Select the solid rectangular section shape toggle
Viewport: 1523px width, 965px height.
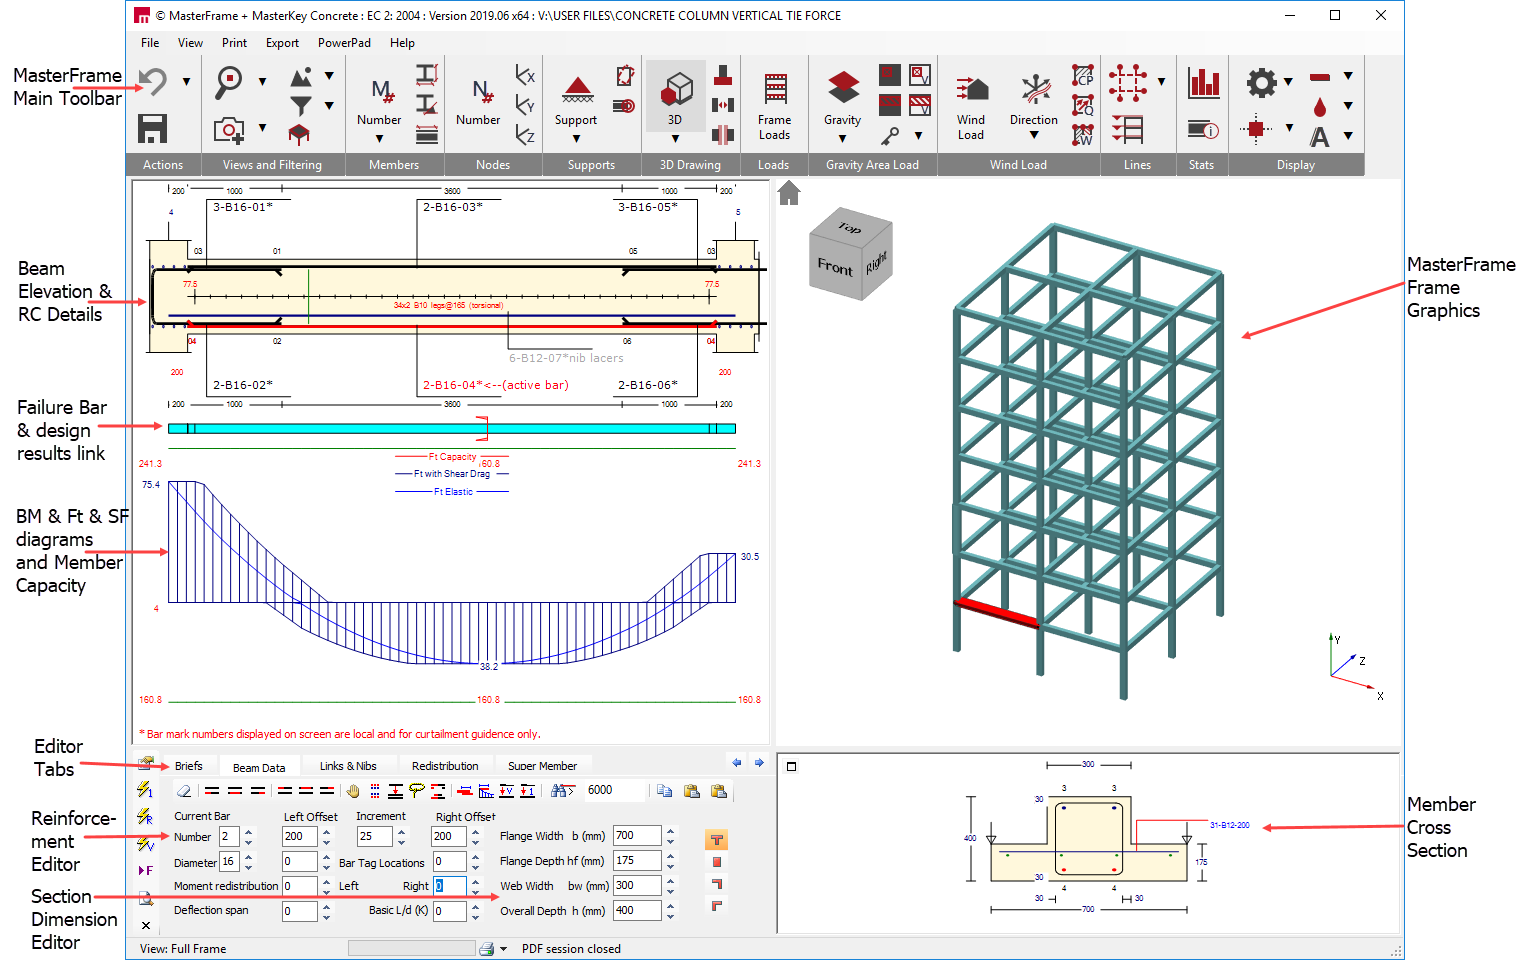pyautogui.click(x=716, y=862)
